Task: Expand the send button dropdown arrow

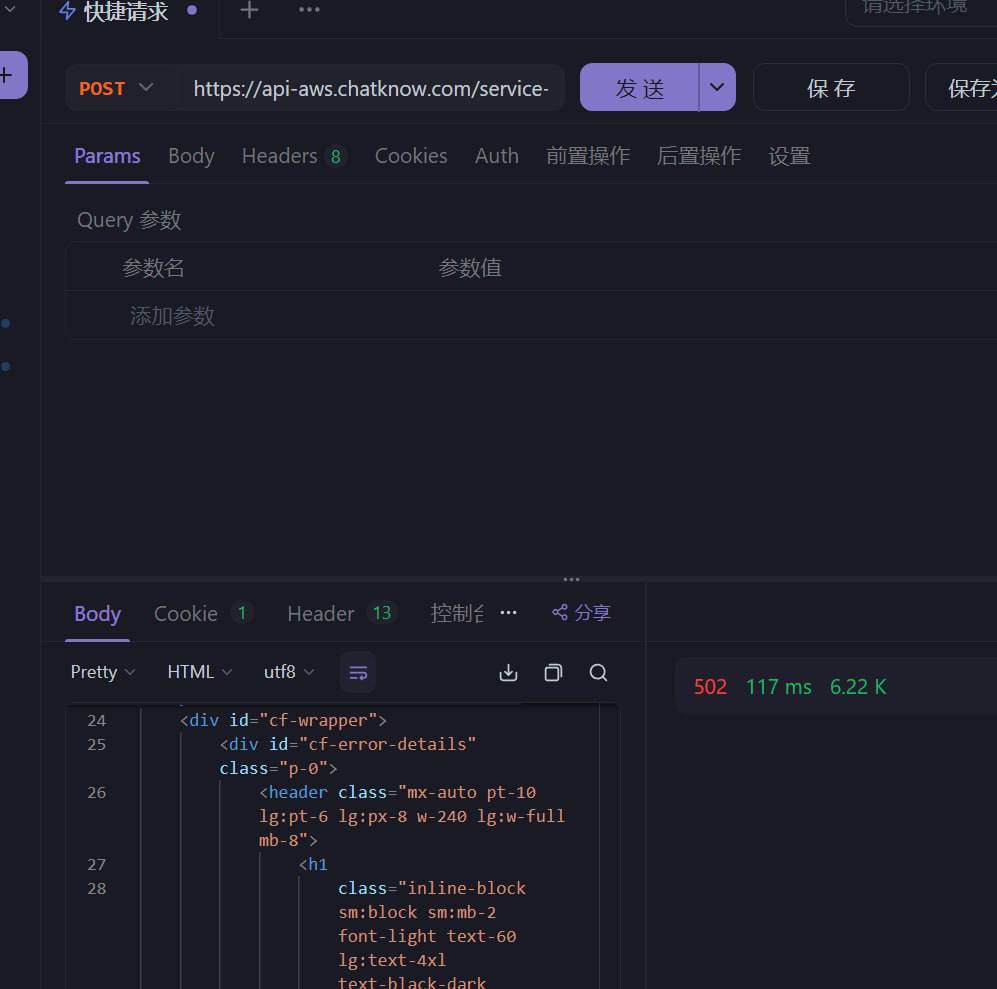Action: coord(716,88)
